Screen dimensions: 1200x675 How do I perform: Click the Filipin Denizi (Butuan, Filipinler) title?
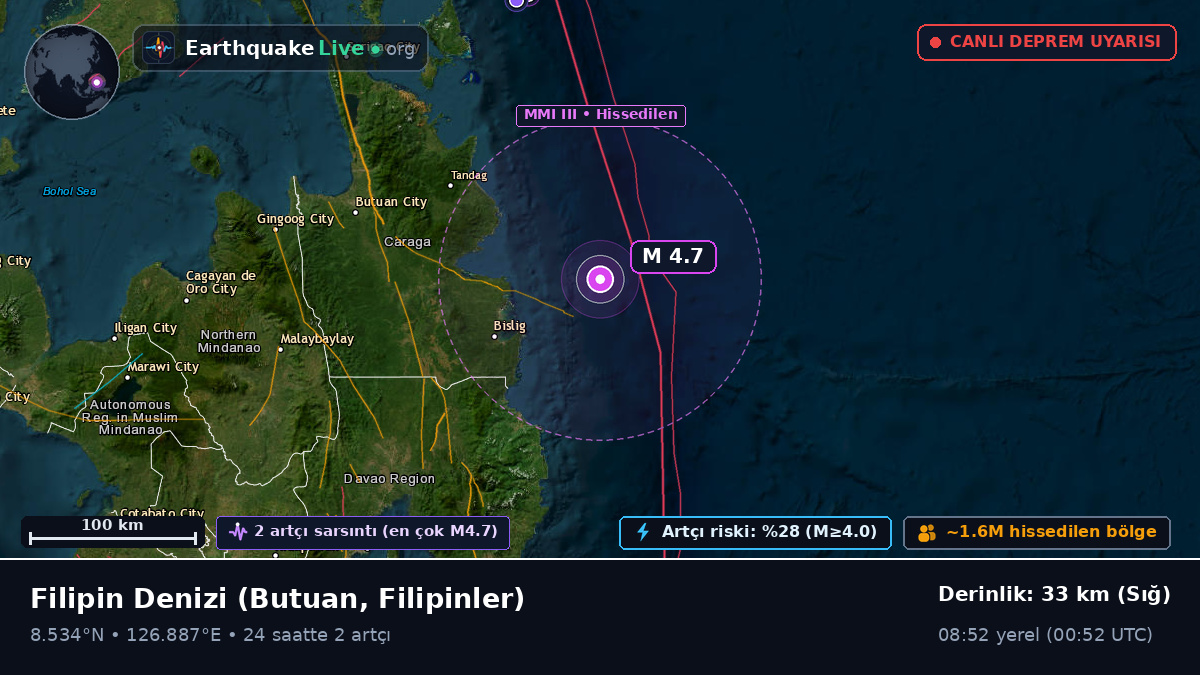point(277,599)
